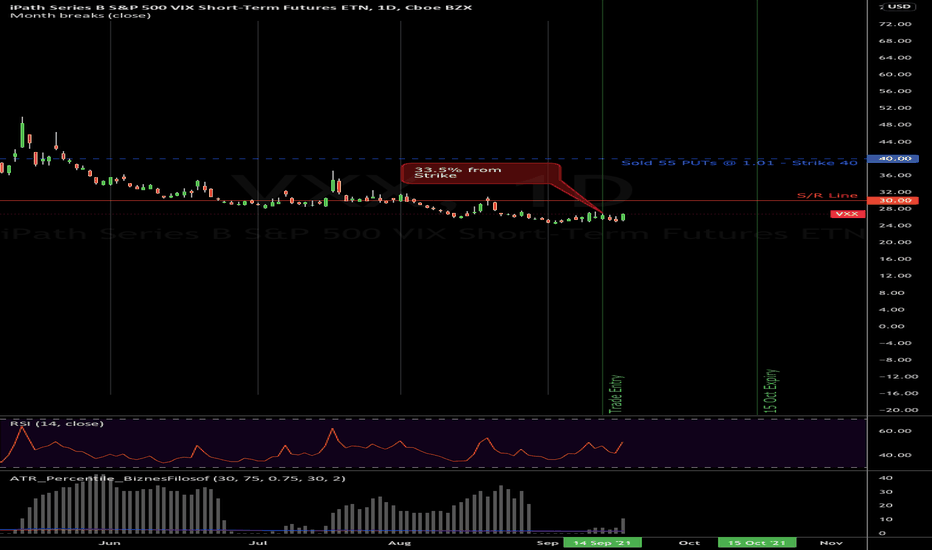Screen dimensions: 932x550
Task: Click the Aug label on time axis
Action: pos(399,543)
